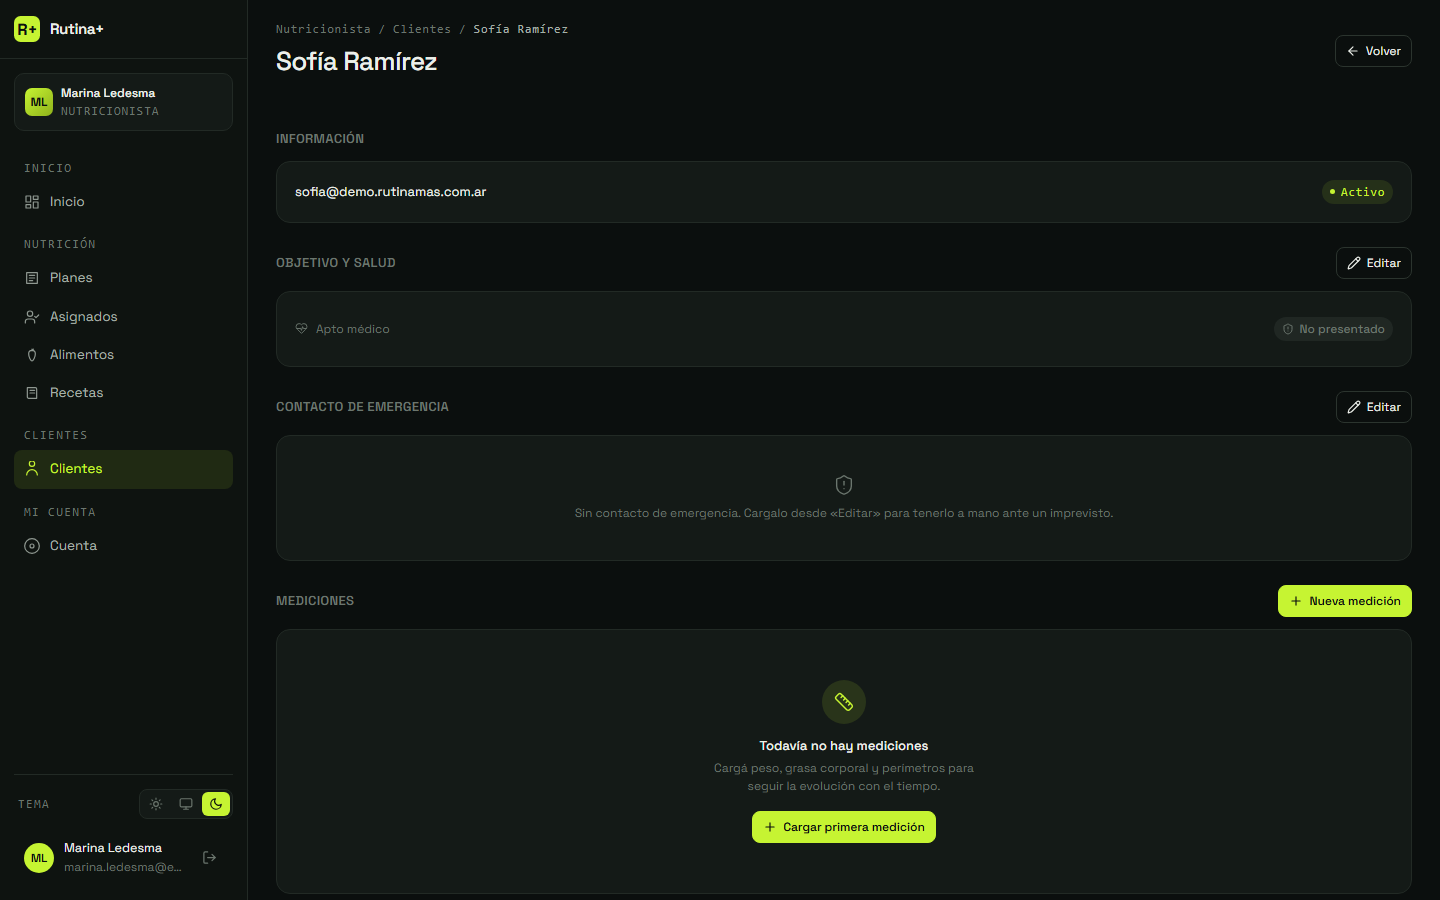
Task: Click the Clientes breadcrumb link
Action: pos(422,29)
